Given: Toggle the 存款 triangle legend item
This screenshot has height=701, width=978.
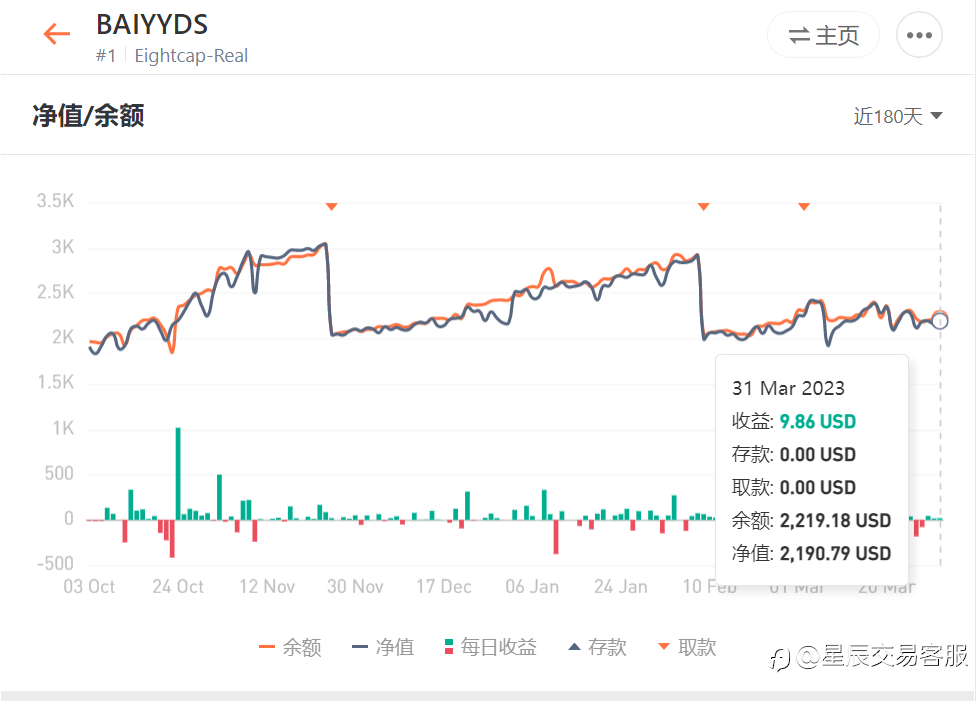Looking at the screenshot, I should click(597, 647).
